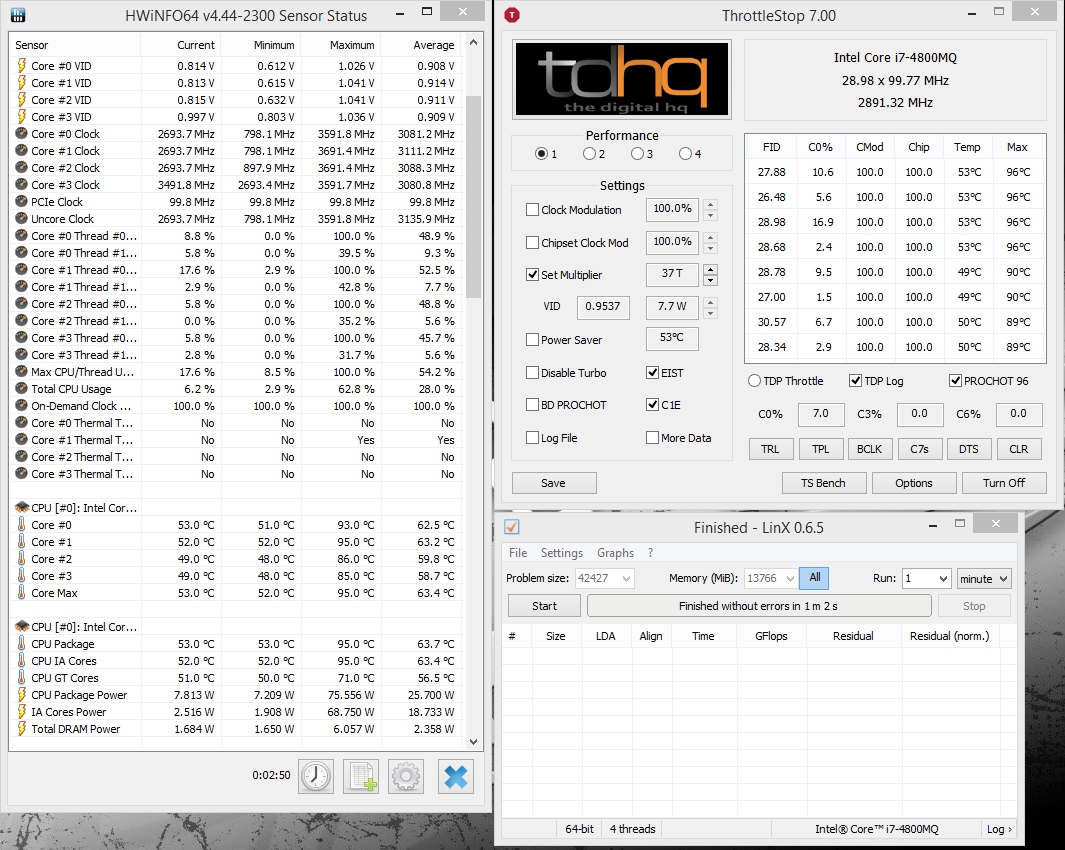
Task: Click the LinX title bar checkmark icon
Action: tap(512, 527)
